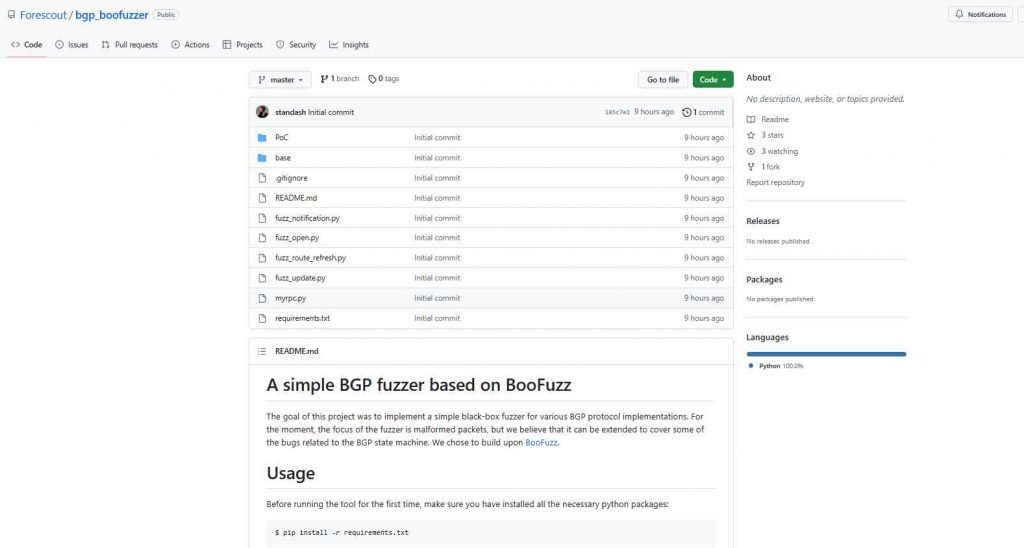
Task: Click the README.md file icon in file list
Action: coord(262,198)
